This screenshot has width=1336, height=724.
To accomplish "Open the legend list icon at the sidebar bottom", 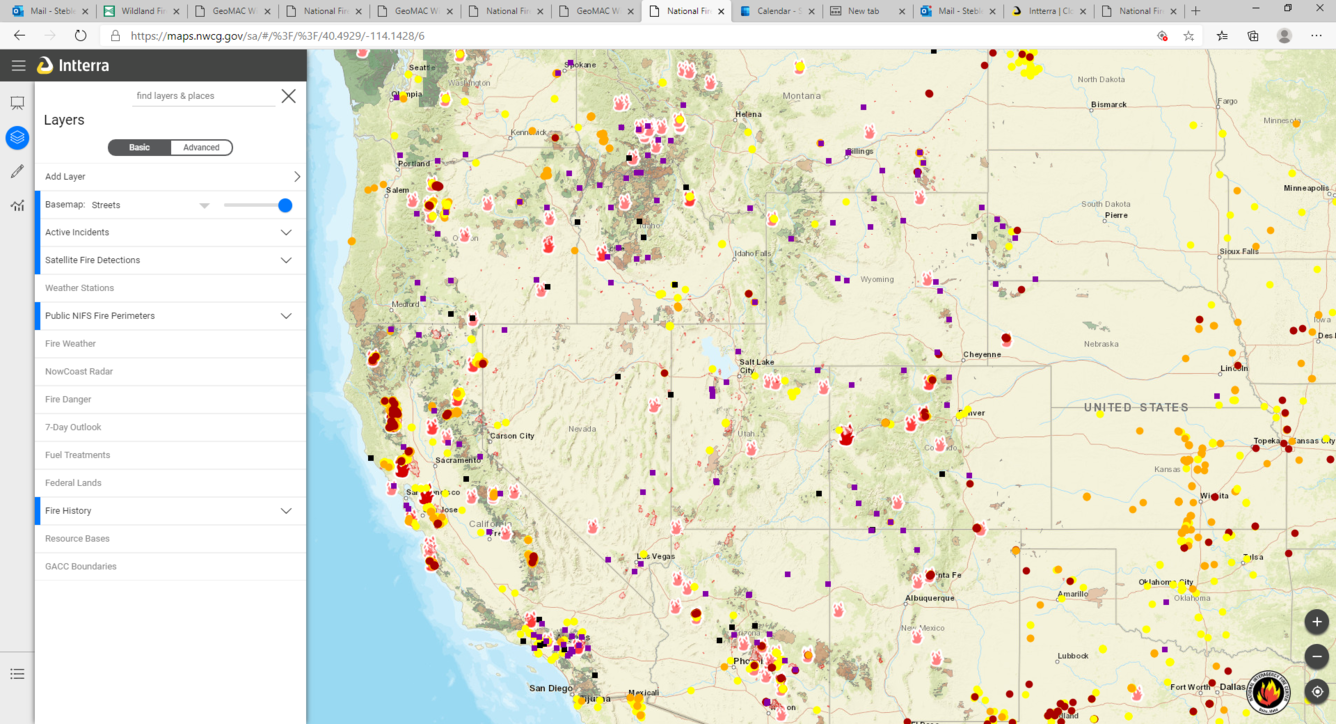I will [x=17, y=674].
